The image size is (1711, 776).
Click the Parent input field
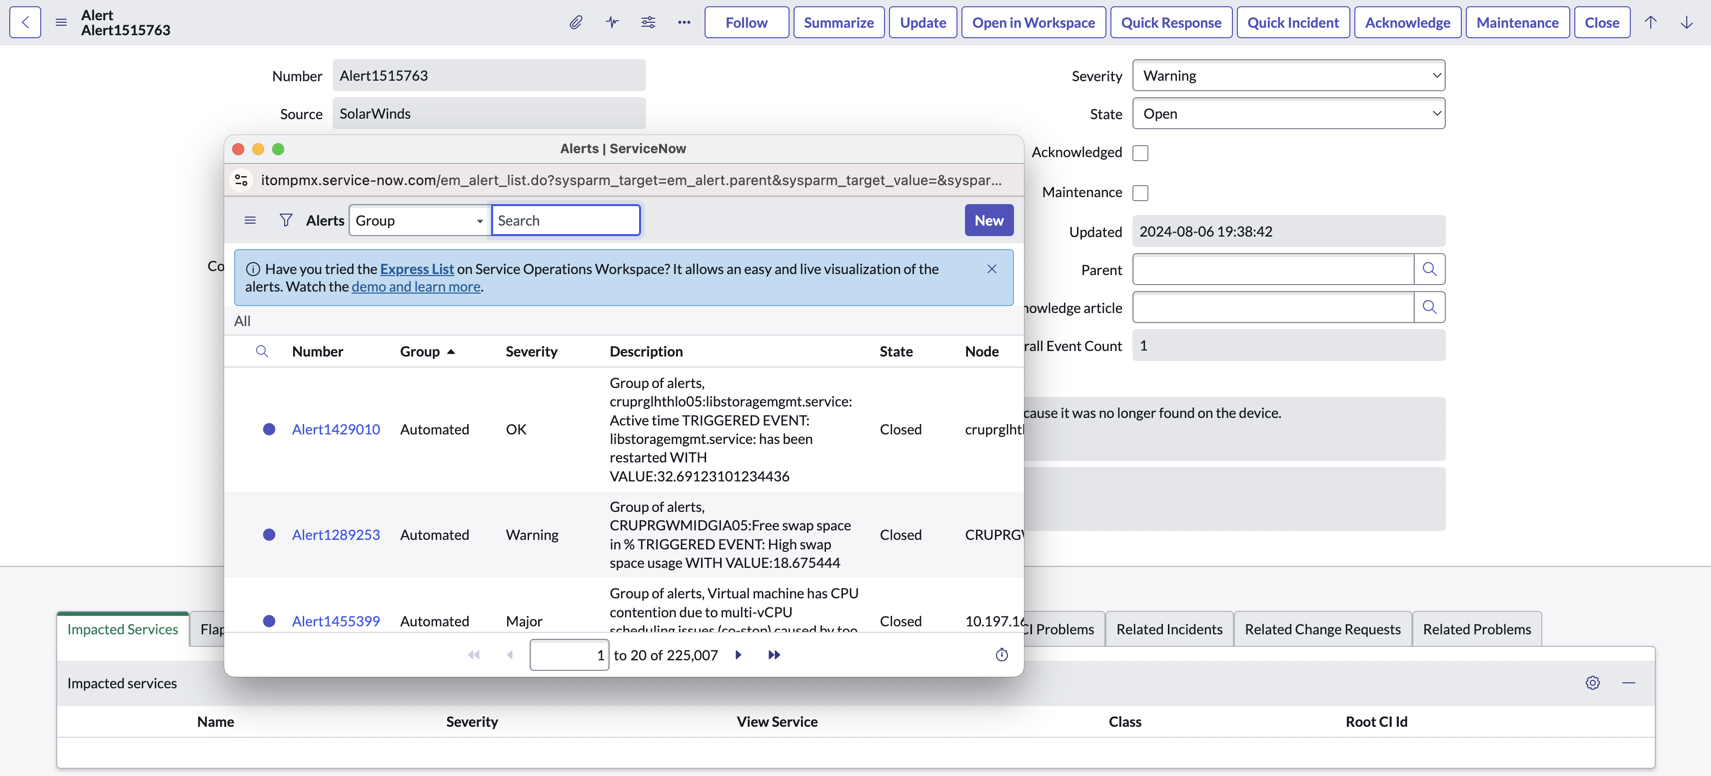[x=1273, y=269]
